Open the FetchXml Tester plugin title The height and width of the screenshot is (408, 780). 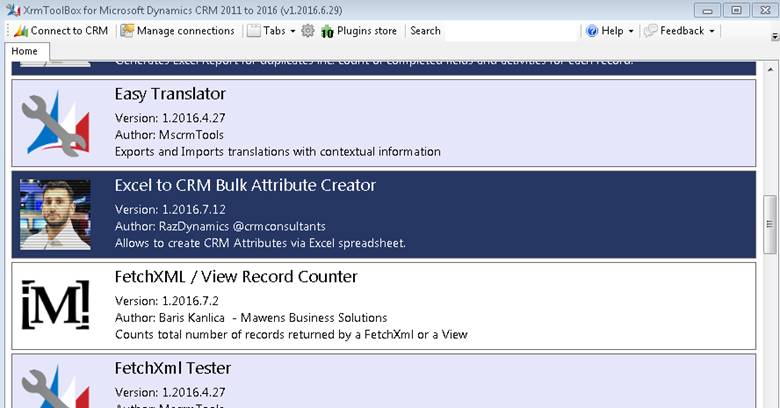point(173,368)
